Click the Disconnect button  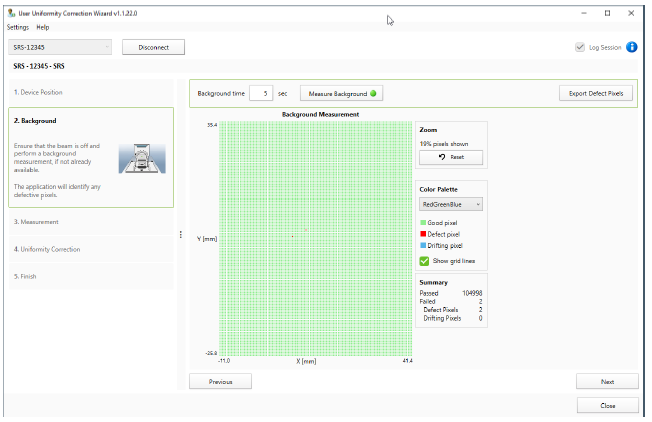[153, 47]
